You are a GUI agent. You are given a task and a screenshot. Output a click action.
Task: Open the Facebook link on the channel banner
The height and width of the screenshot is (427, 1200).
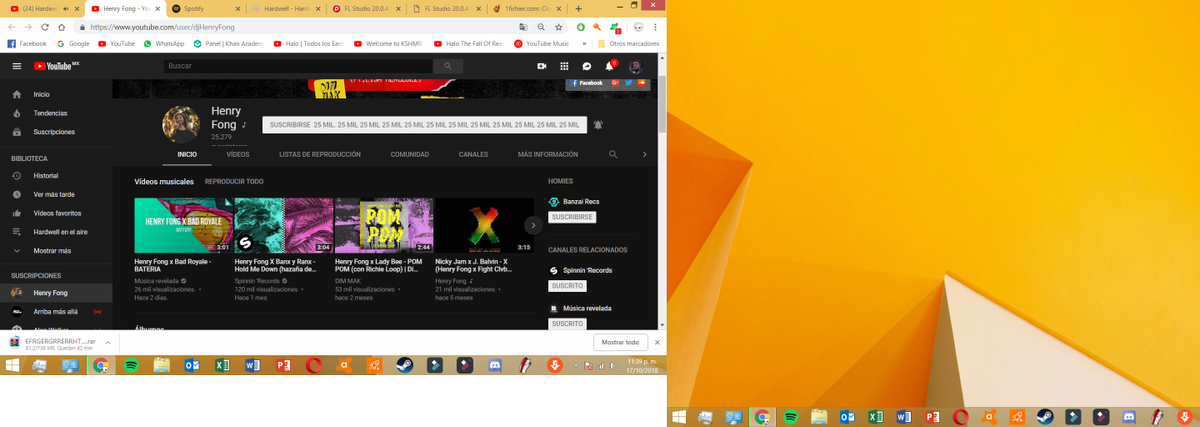(587, 83)
